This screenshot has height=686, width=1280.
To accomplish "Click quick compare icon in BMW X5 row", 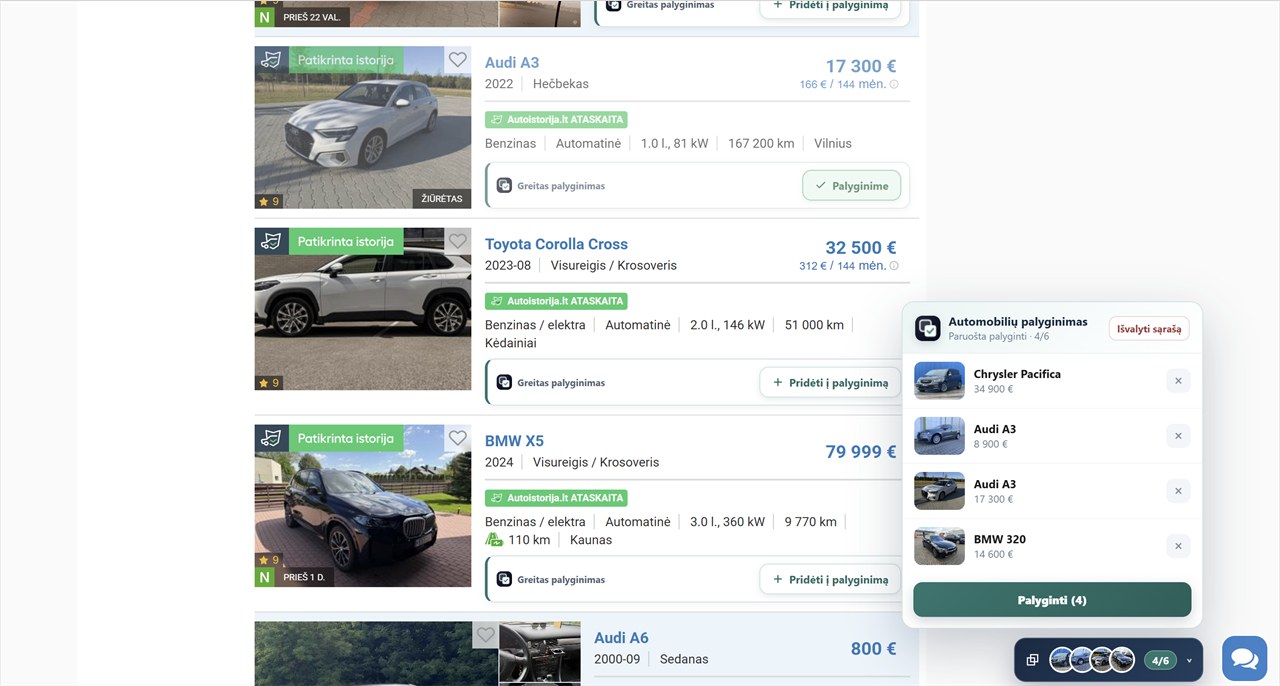I will 505,580.
